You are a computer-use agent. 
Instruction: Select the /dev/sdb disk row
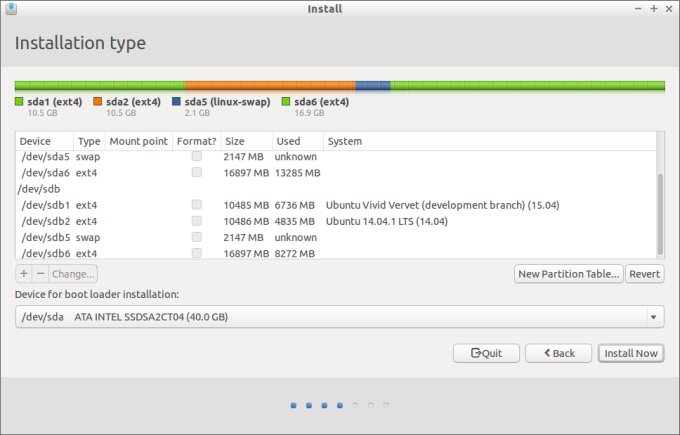(x=42, y=189)
